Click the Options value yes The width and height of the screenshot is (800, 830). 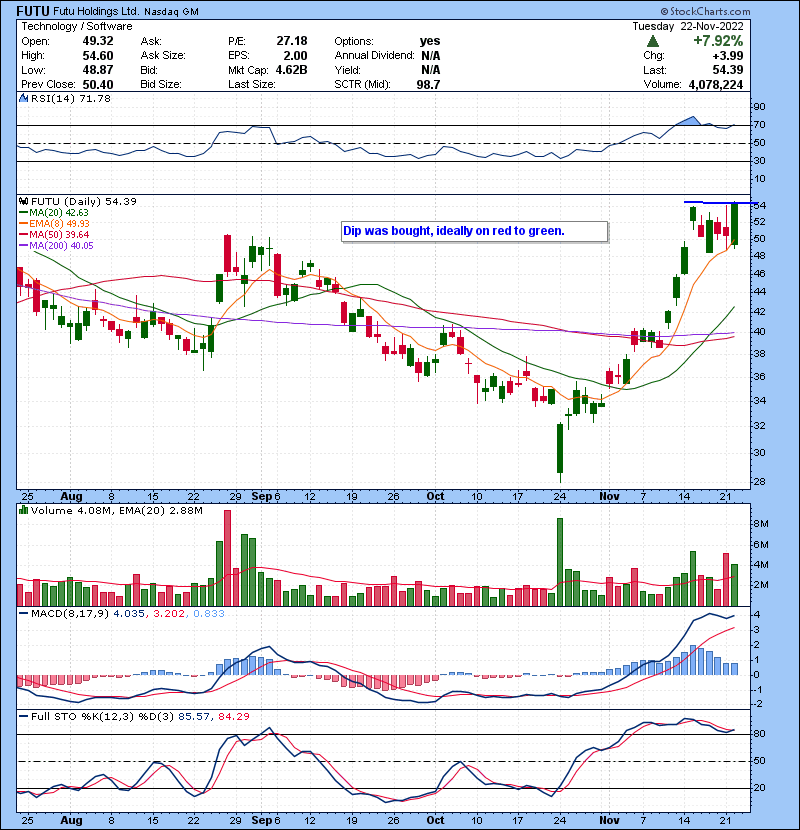(x=429, y=41)
